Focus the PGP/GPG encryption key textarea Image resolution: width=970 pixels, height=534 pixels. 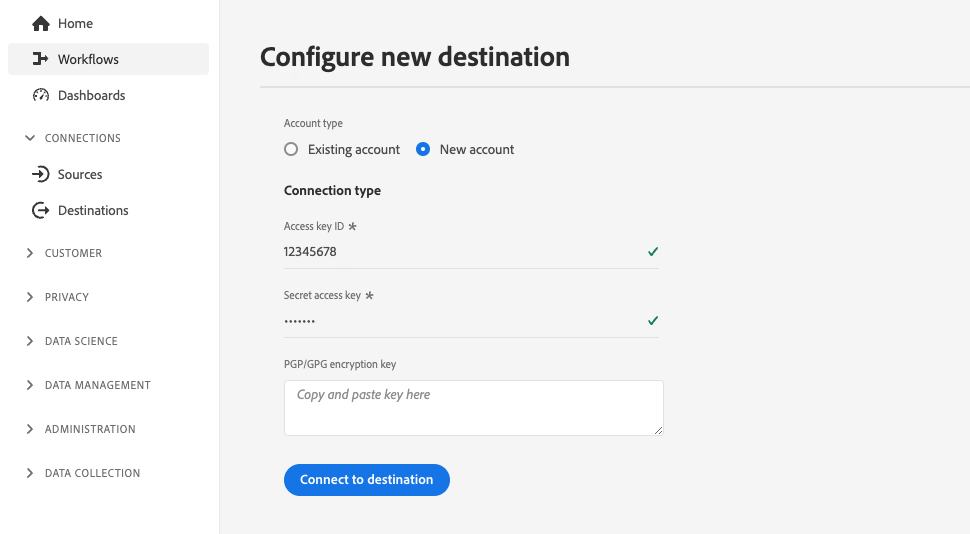pyautogui.click(x=473, y=407)
